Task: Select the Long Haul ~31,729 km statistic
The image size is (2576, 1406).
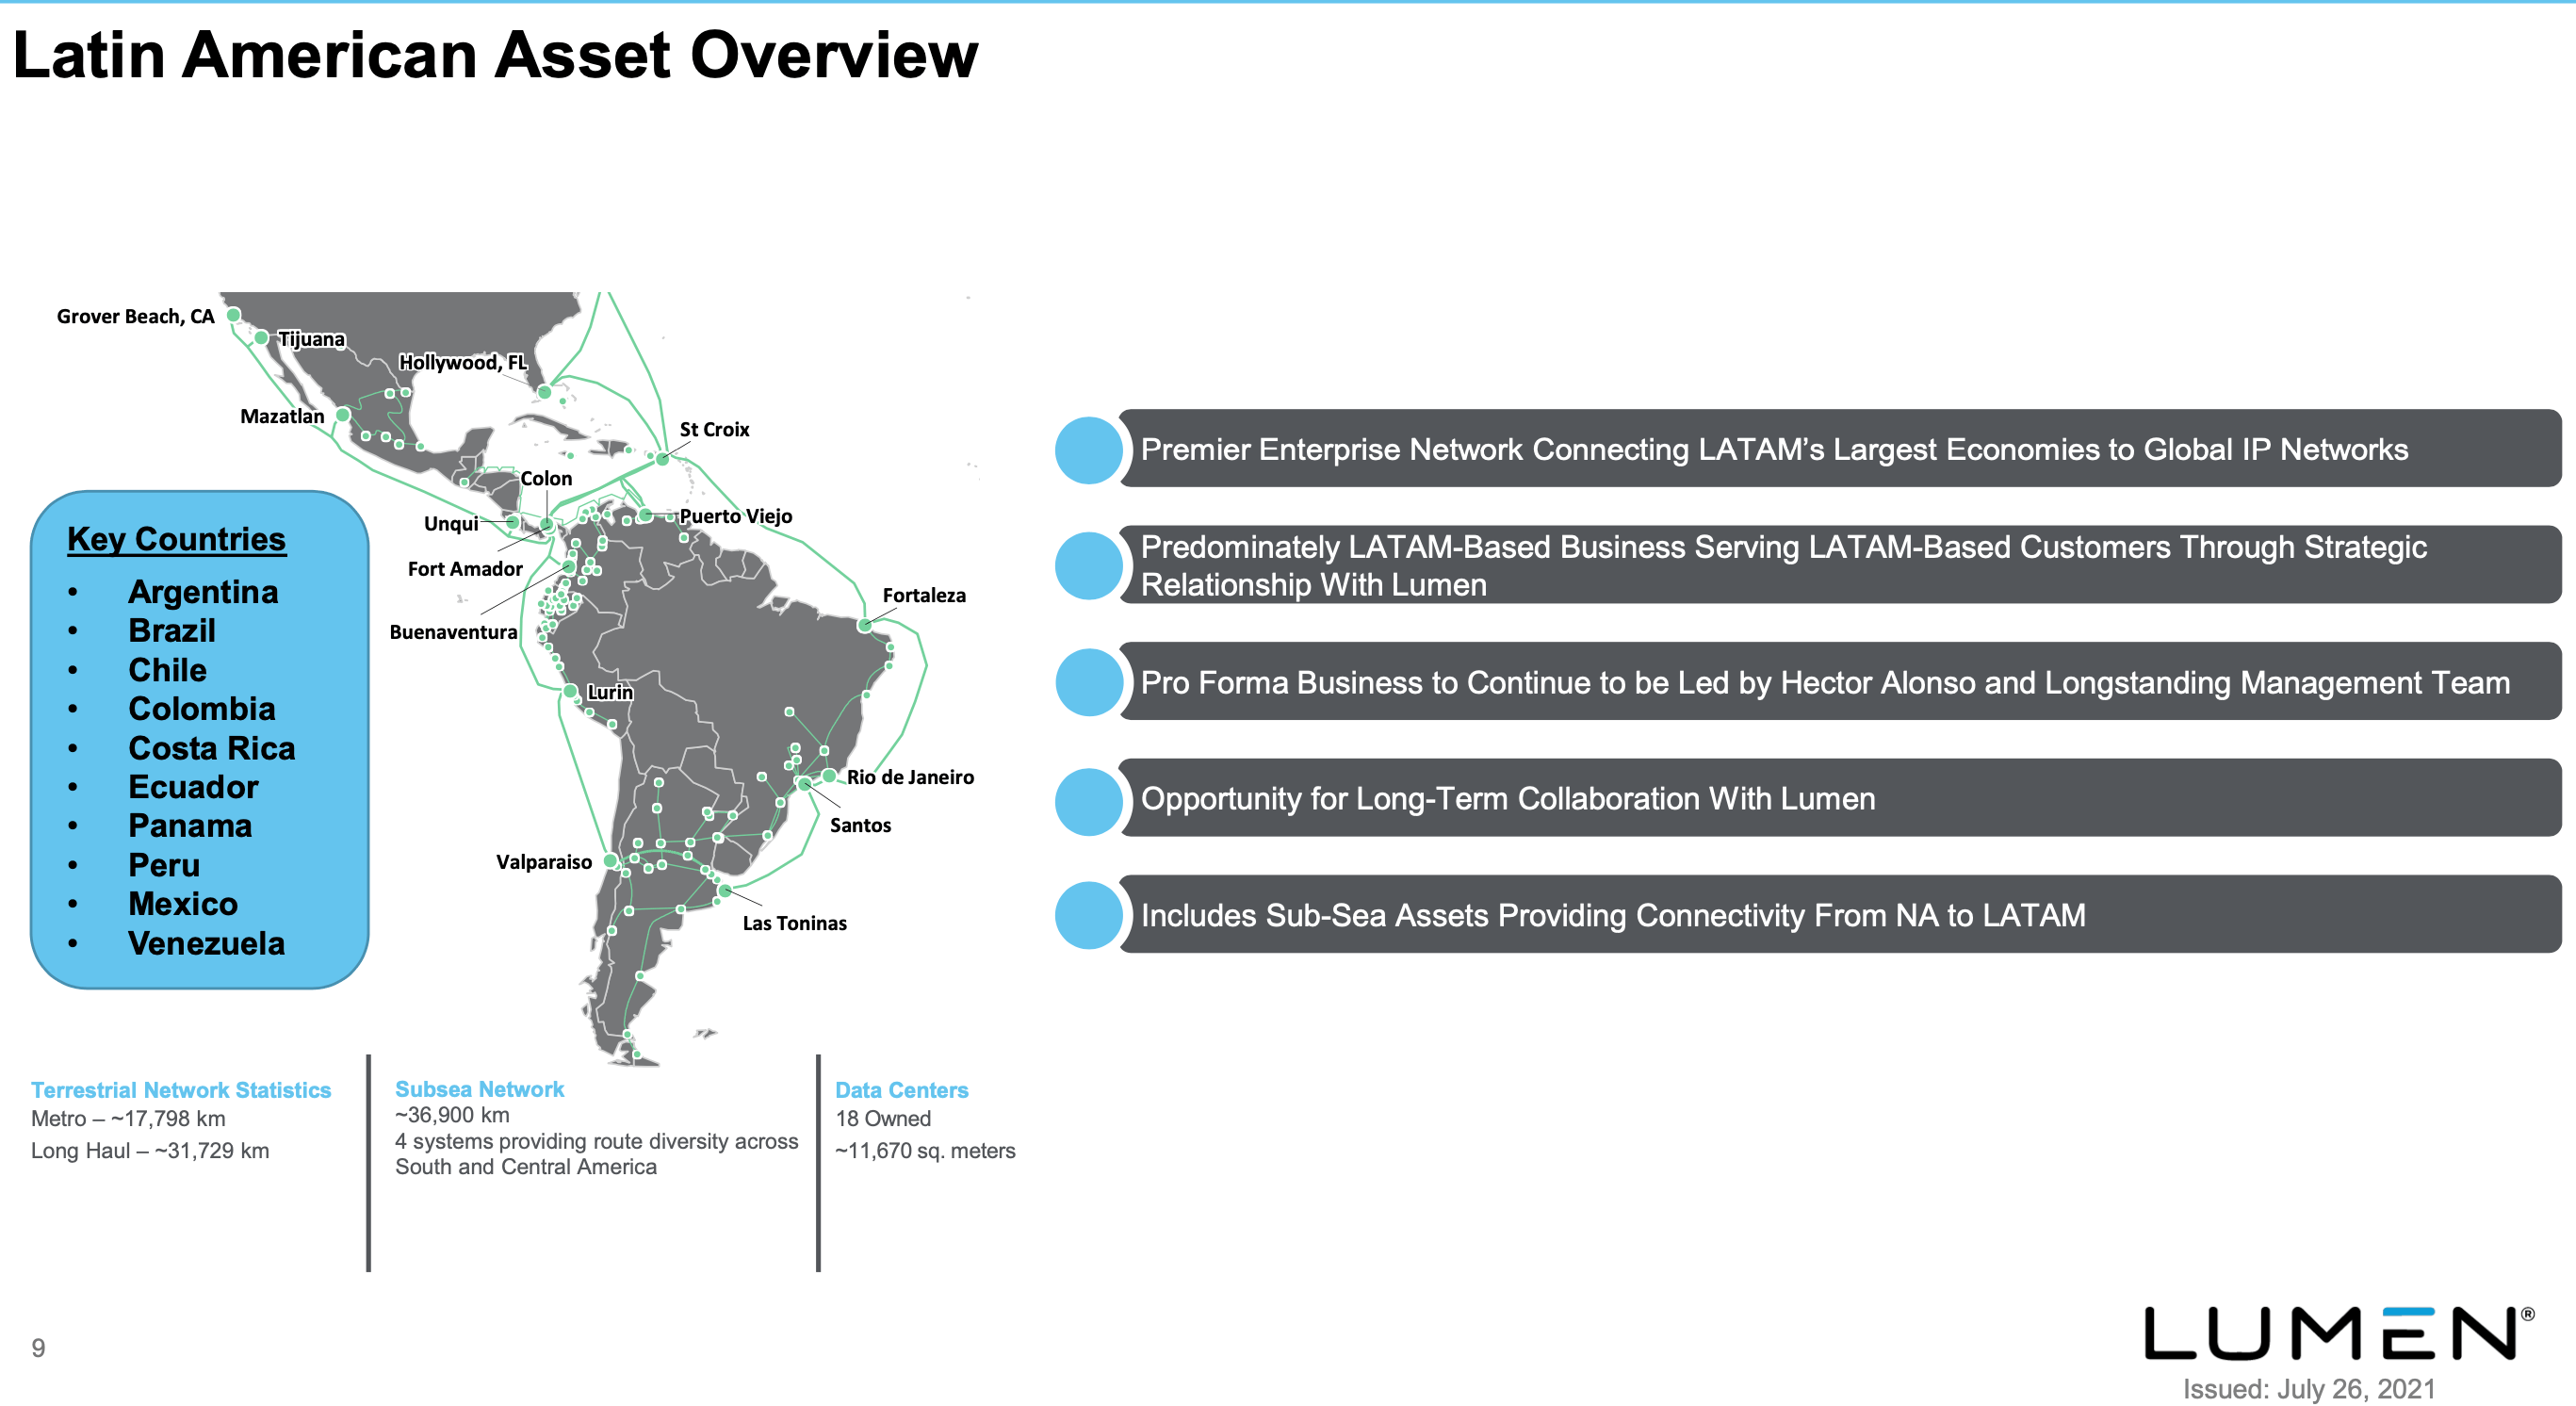Action: click(150, 1151)
